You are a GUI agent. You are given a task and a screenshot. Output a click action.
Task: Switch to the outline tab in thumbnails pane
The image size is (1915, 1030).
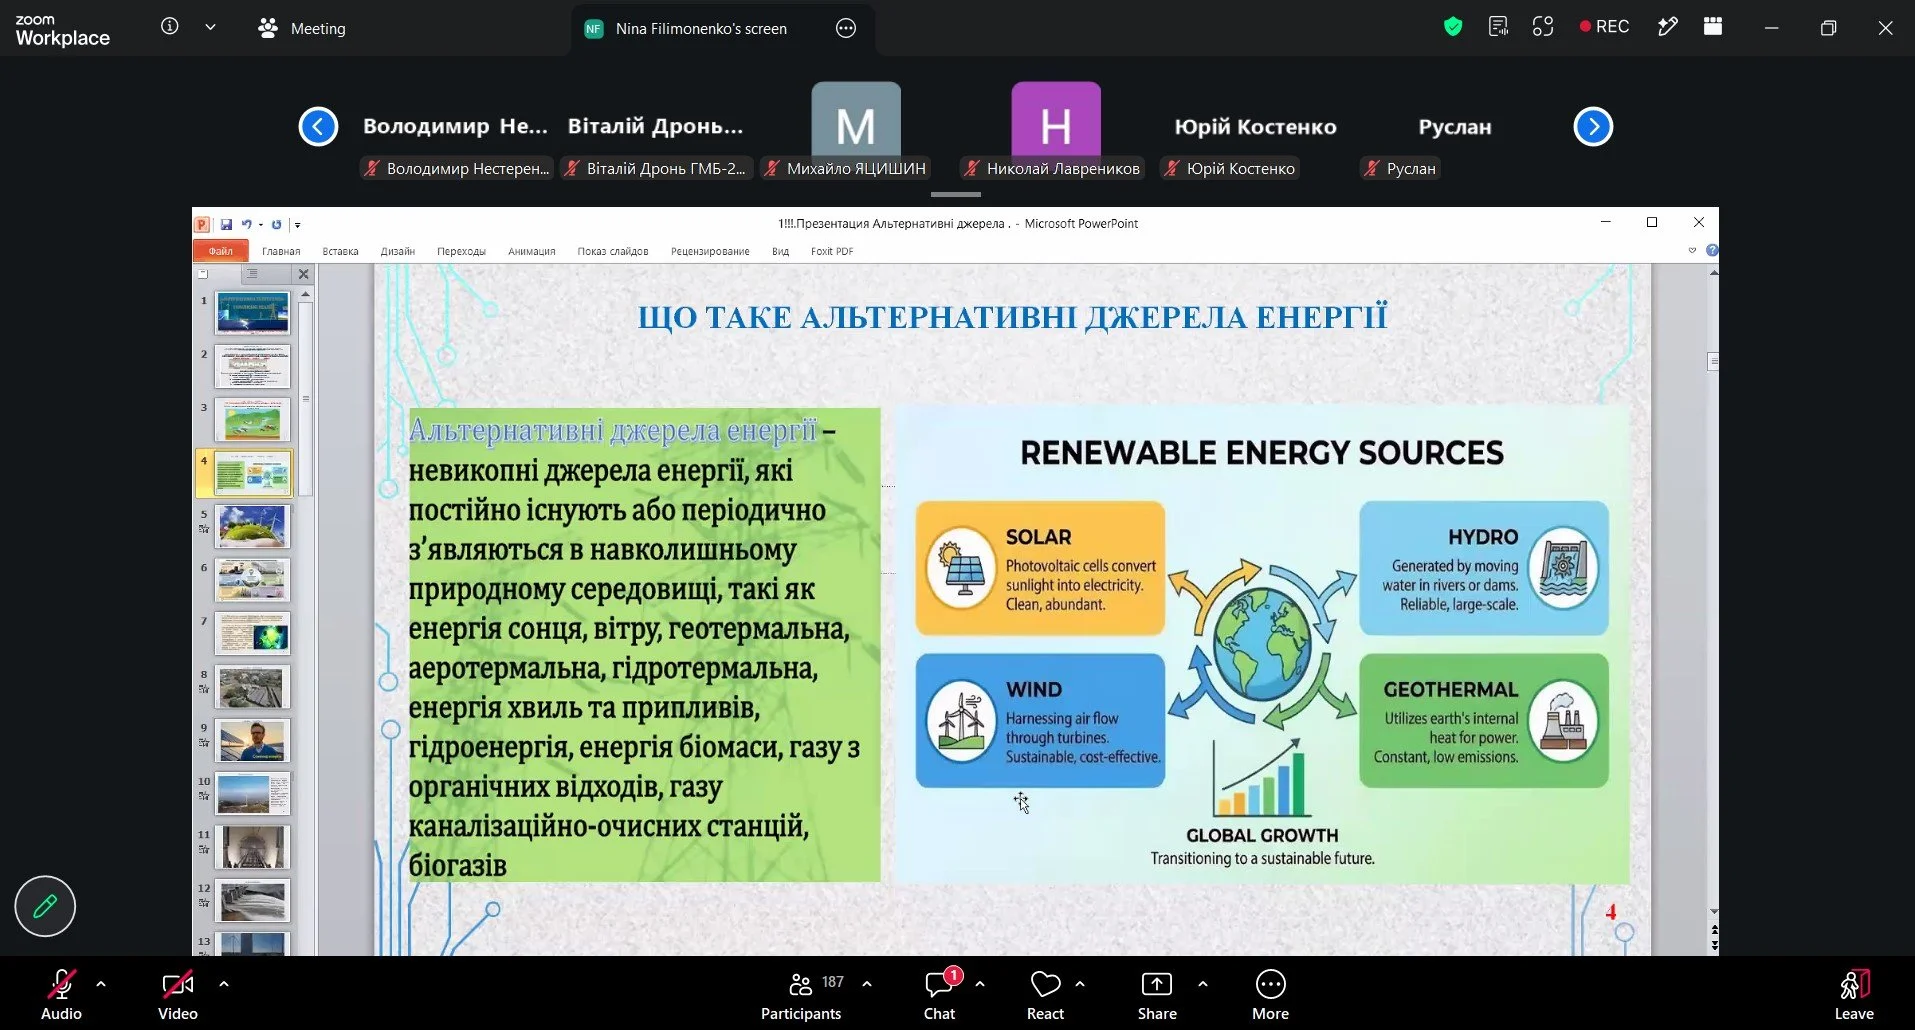252,274
